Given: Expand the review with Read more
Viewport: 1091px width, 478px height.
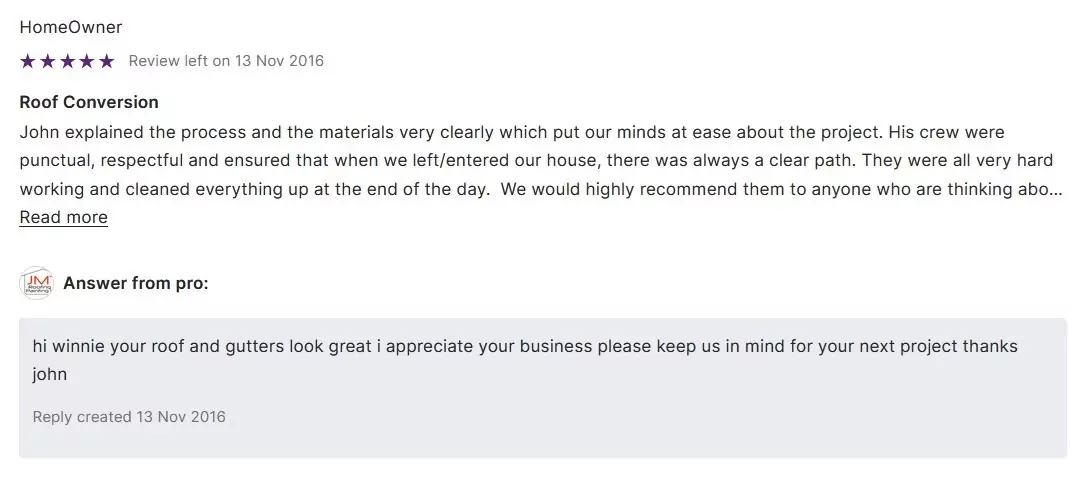Looking at the screenshot, I should coord(63,217).
